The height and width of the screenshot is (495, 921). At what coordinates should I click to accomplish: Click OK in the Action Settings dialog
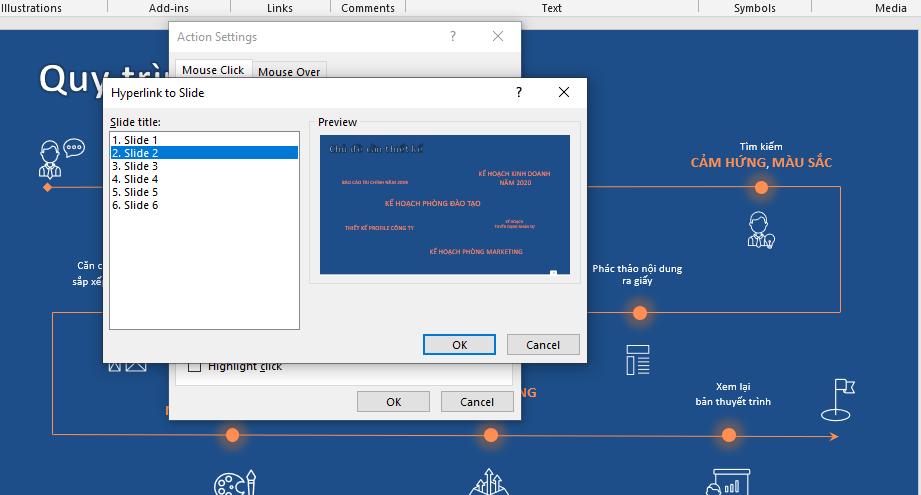394,402
